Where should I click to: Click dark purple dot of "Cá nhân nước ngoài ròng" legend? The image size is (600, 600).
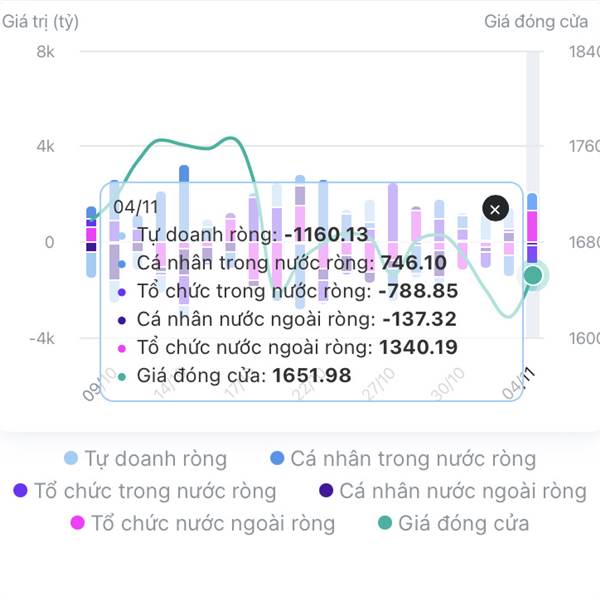[326, 491]
